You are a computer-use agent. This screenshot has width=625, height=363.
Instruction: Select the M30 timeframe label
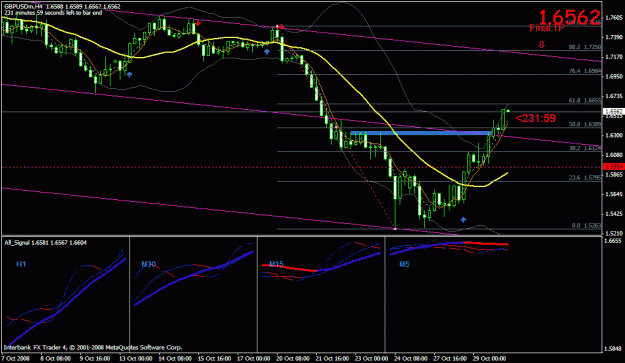(149, 264)
